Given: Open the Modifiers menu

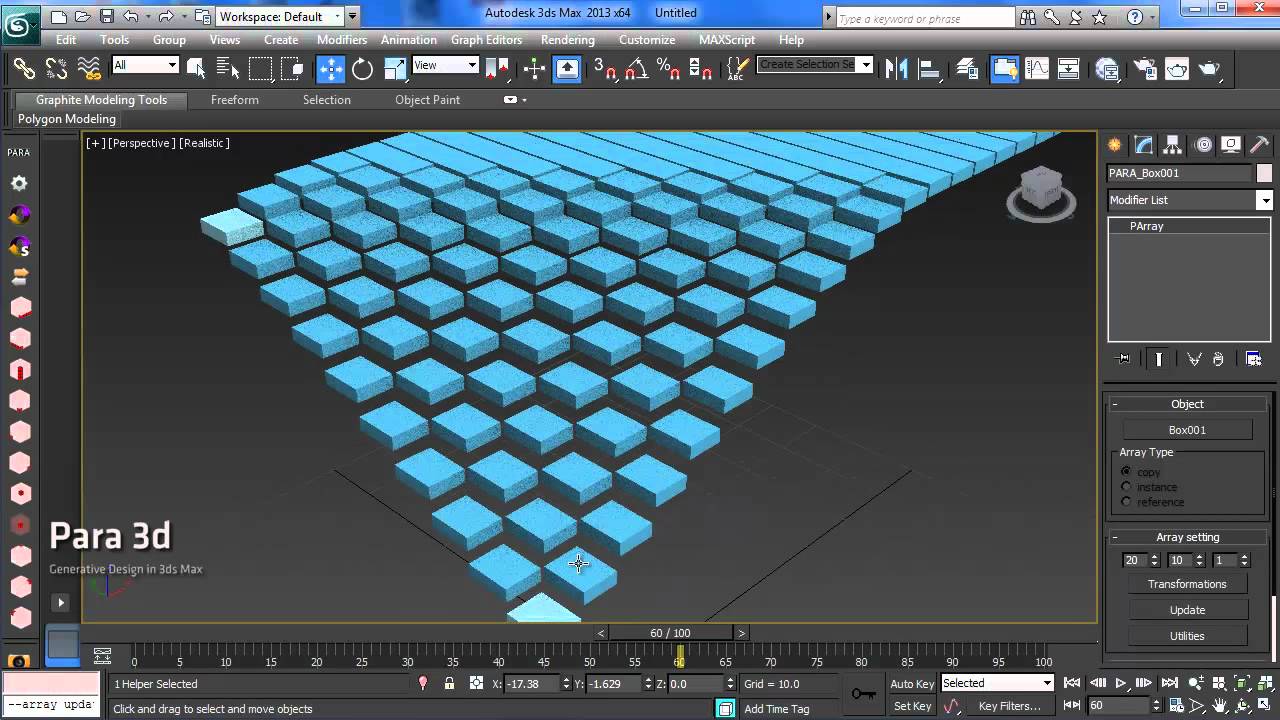Looking at the screenshot, I should 341,40.
